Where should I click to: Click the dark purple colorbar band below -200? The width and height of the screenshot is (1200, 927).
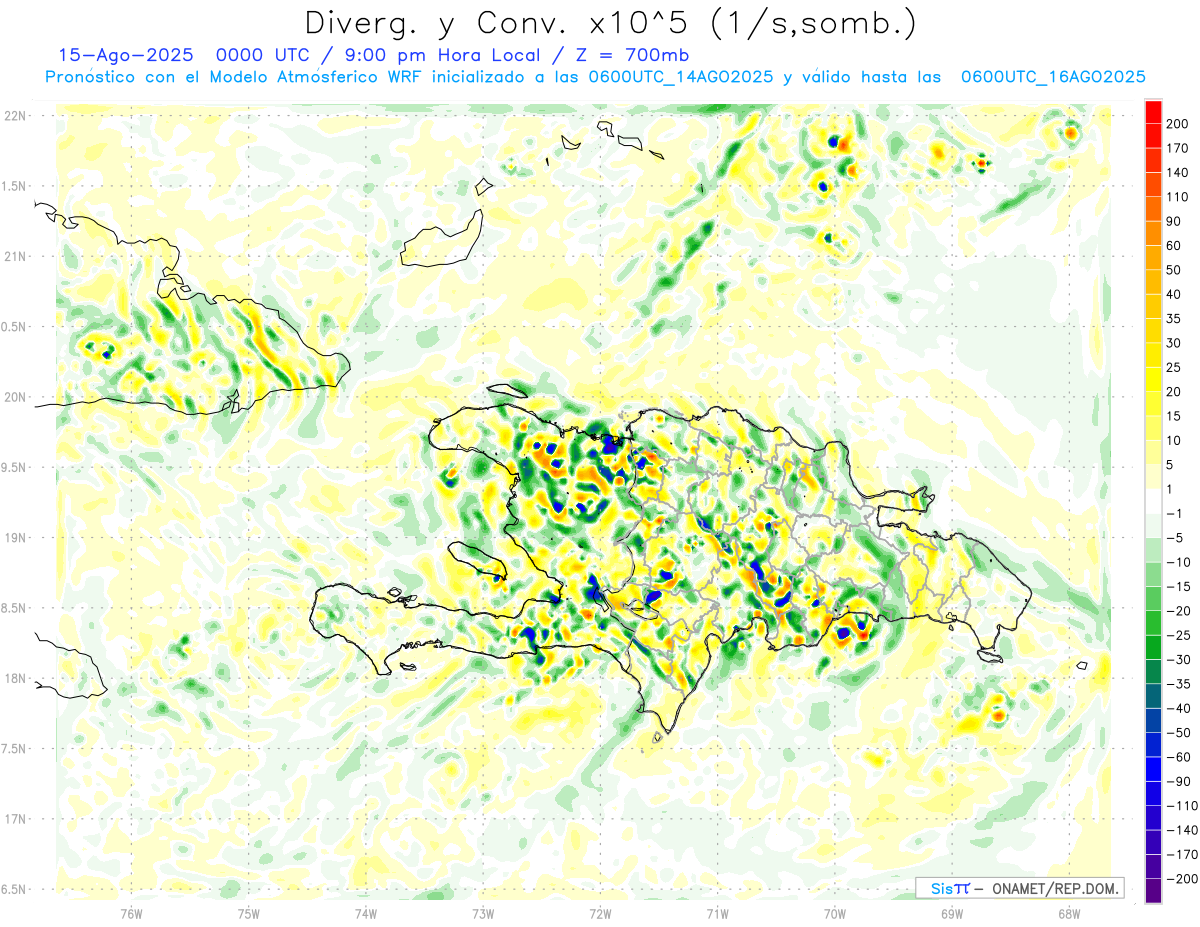[1153, 892]
